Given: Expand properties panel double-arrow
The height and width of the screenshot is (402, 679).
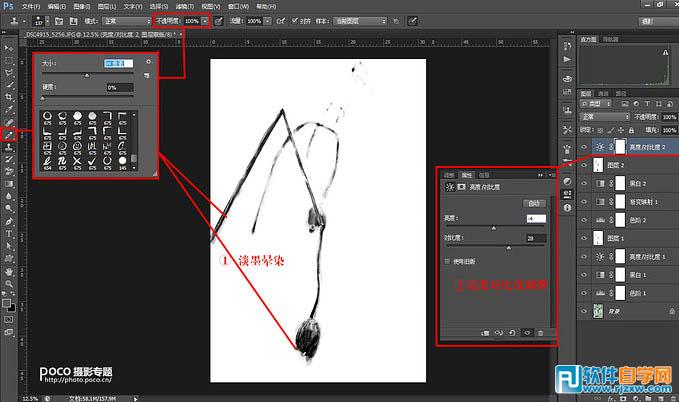Looking at the screenshot, I should point(540,175).
